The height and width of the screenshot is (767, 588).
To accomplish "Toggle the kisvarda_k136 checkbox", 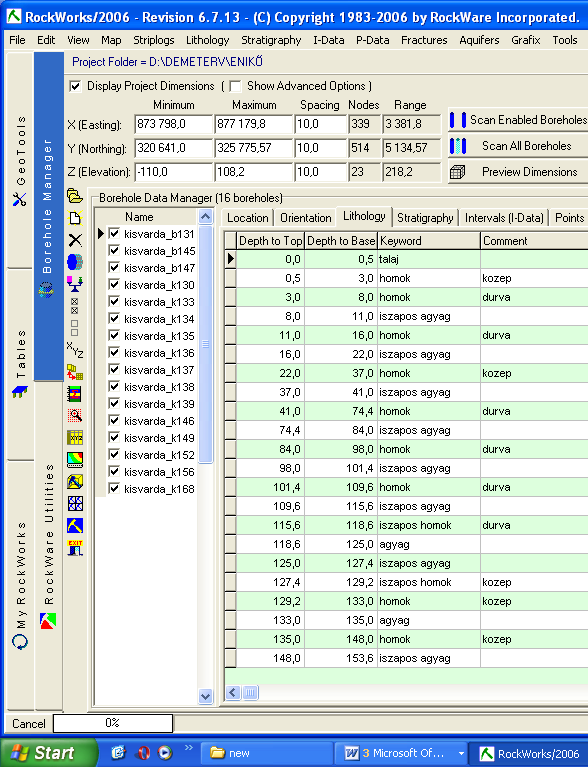I will point(114,353).
